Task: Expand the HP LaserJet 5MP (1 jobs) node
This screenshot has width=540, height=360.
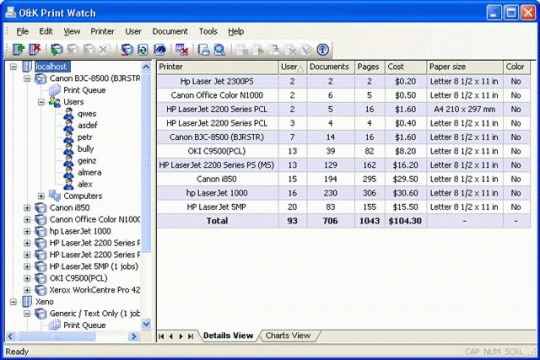Action: click(x=27, y=267)
